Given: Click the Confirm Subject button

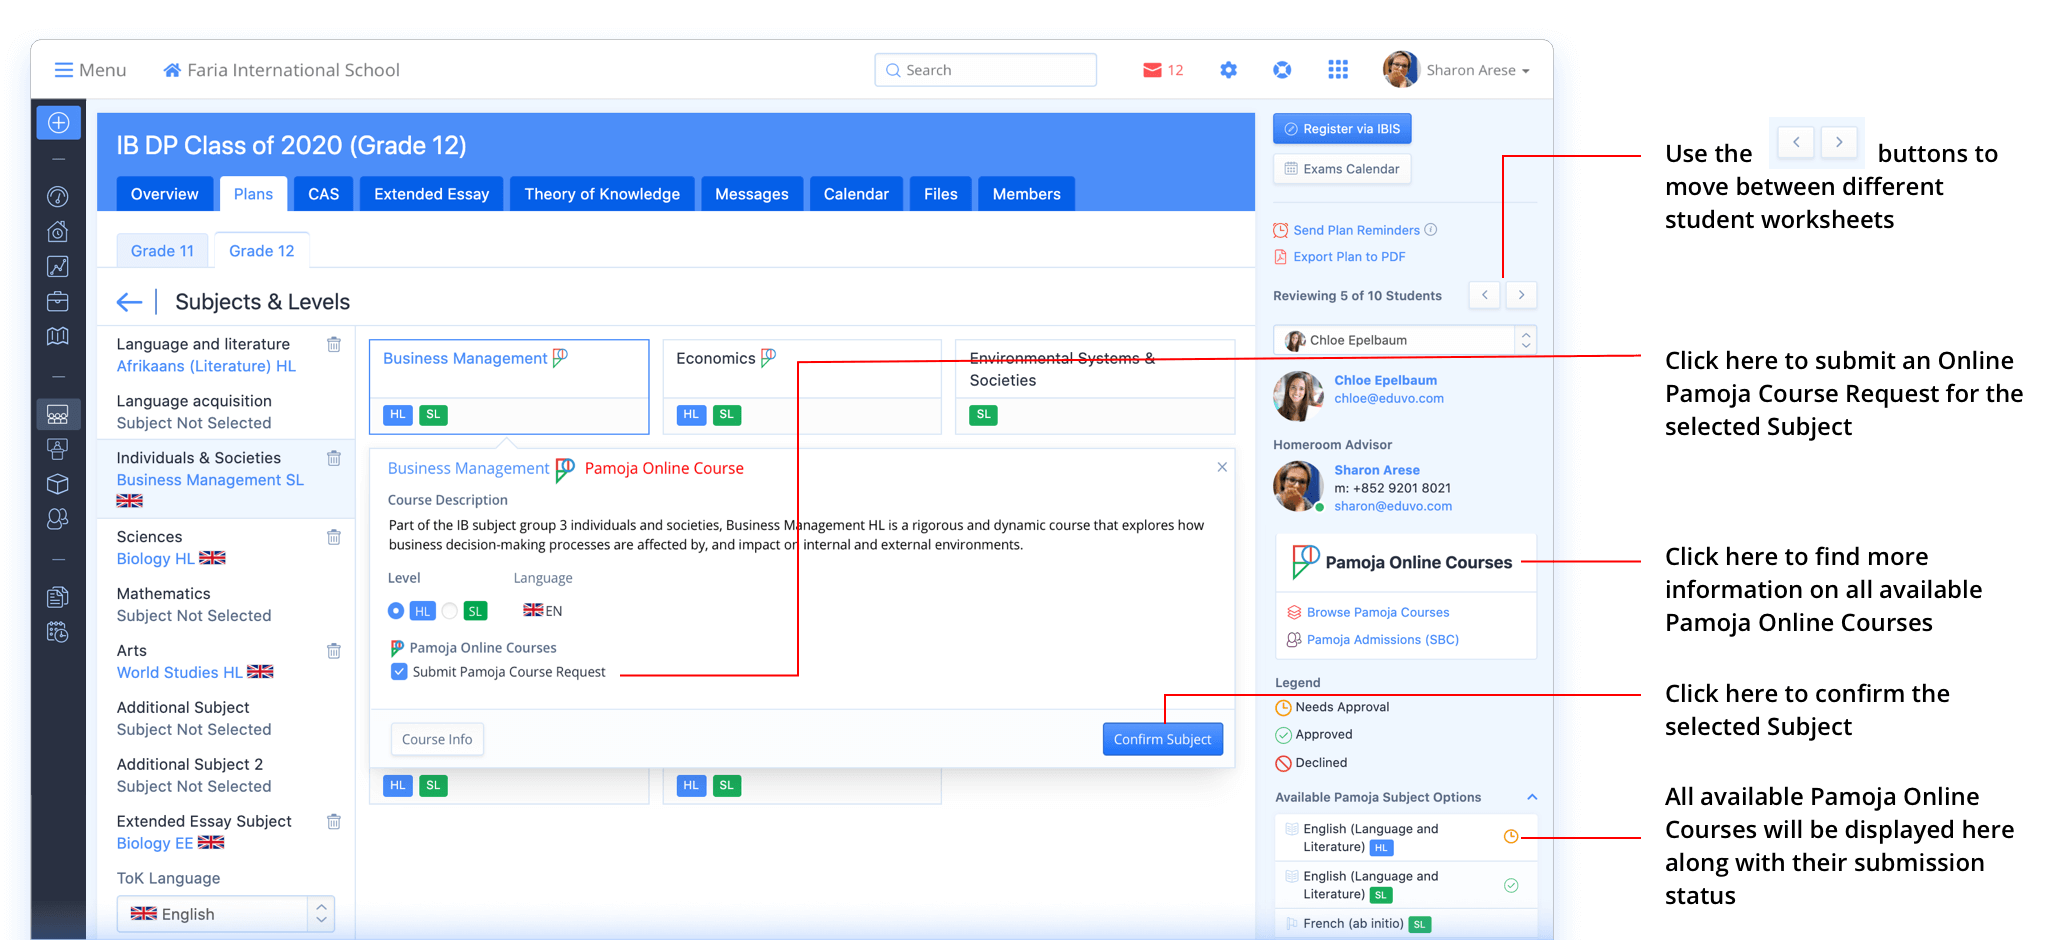Looking at the screenshot, I should coord(1162,739).
